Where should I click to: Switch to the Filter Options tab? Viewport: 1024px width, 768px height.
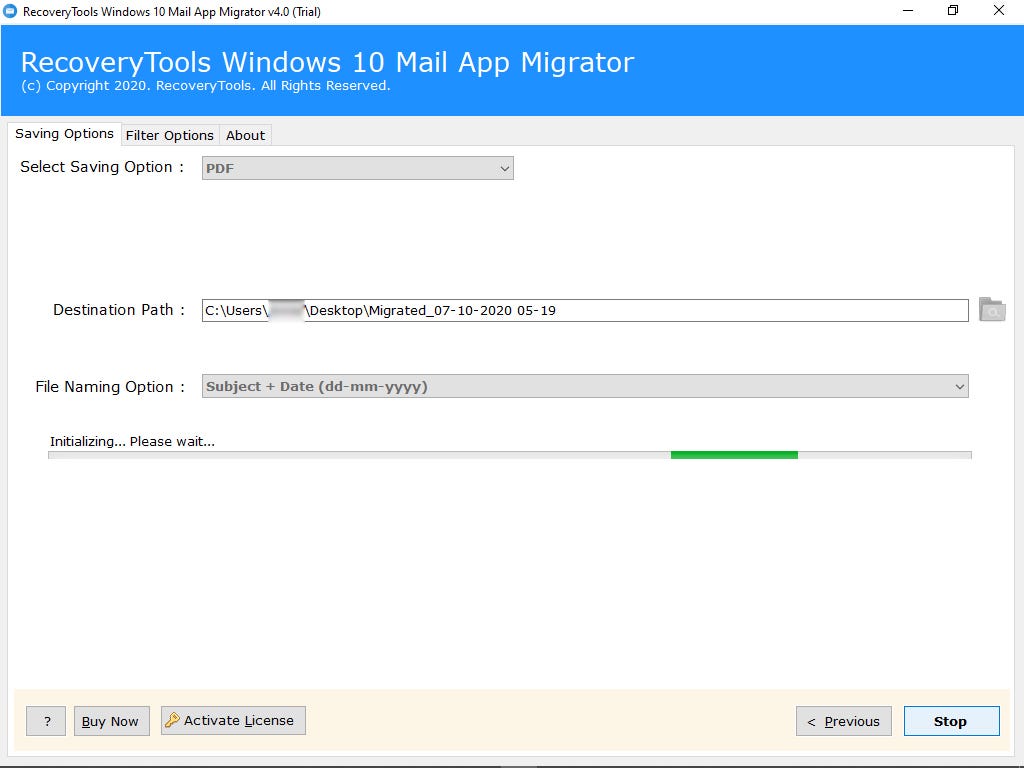[x=169, y=134]
